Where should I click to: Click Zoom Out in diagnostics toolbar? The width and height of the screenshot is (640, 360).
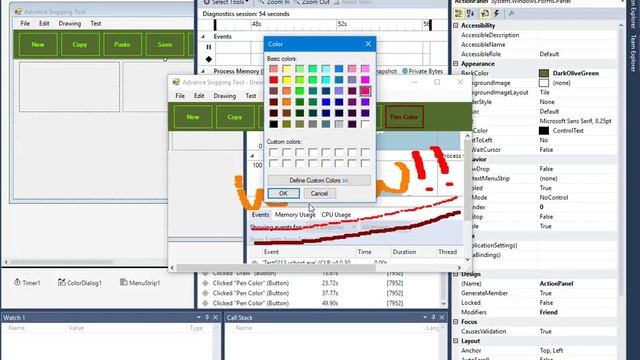click(x=311, y=2)
